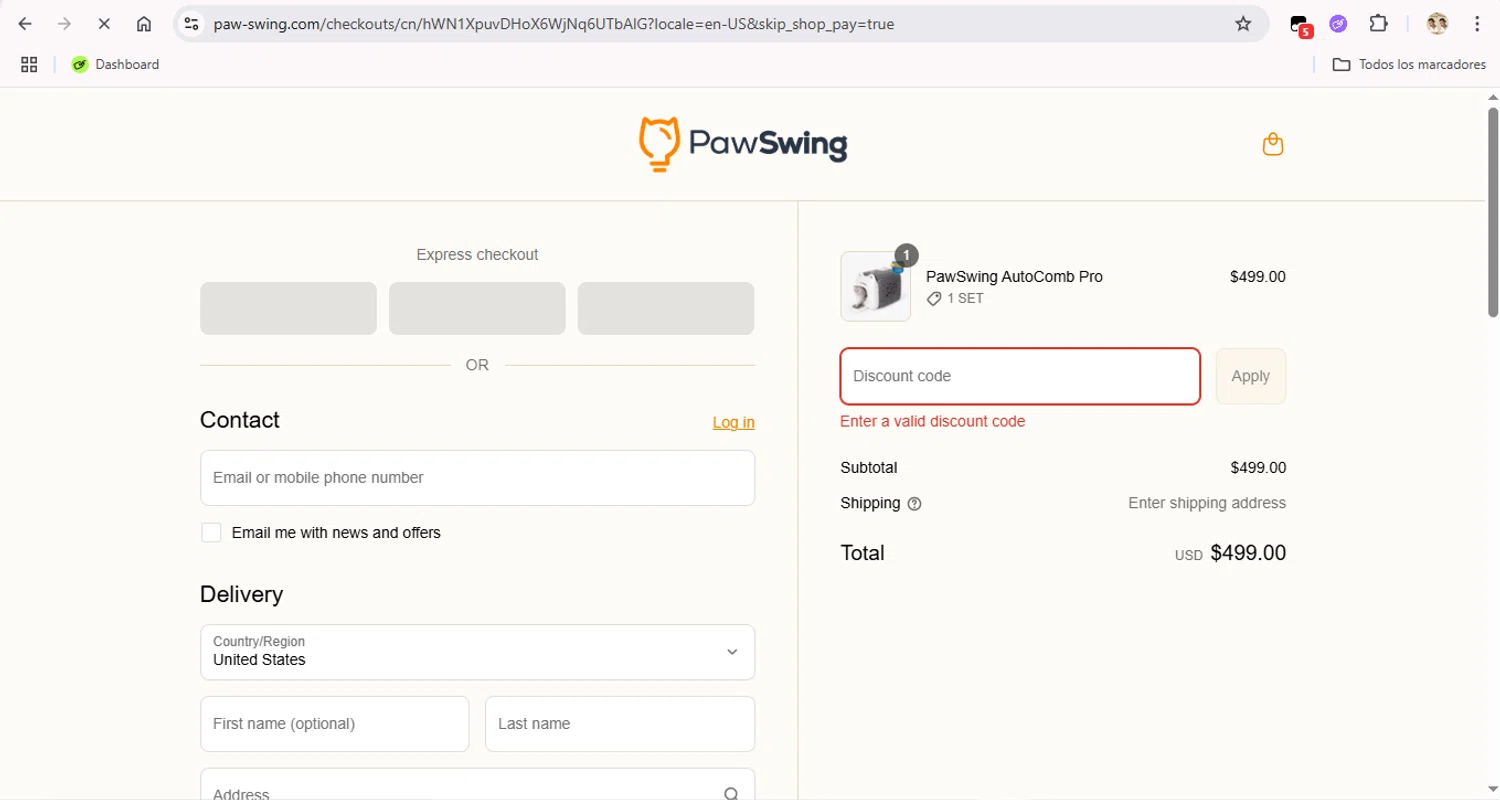Click the 1 SET tag icon
Screen dimensions: 1500x800
tap(934, 298)
